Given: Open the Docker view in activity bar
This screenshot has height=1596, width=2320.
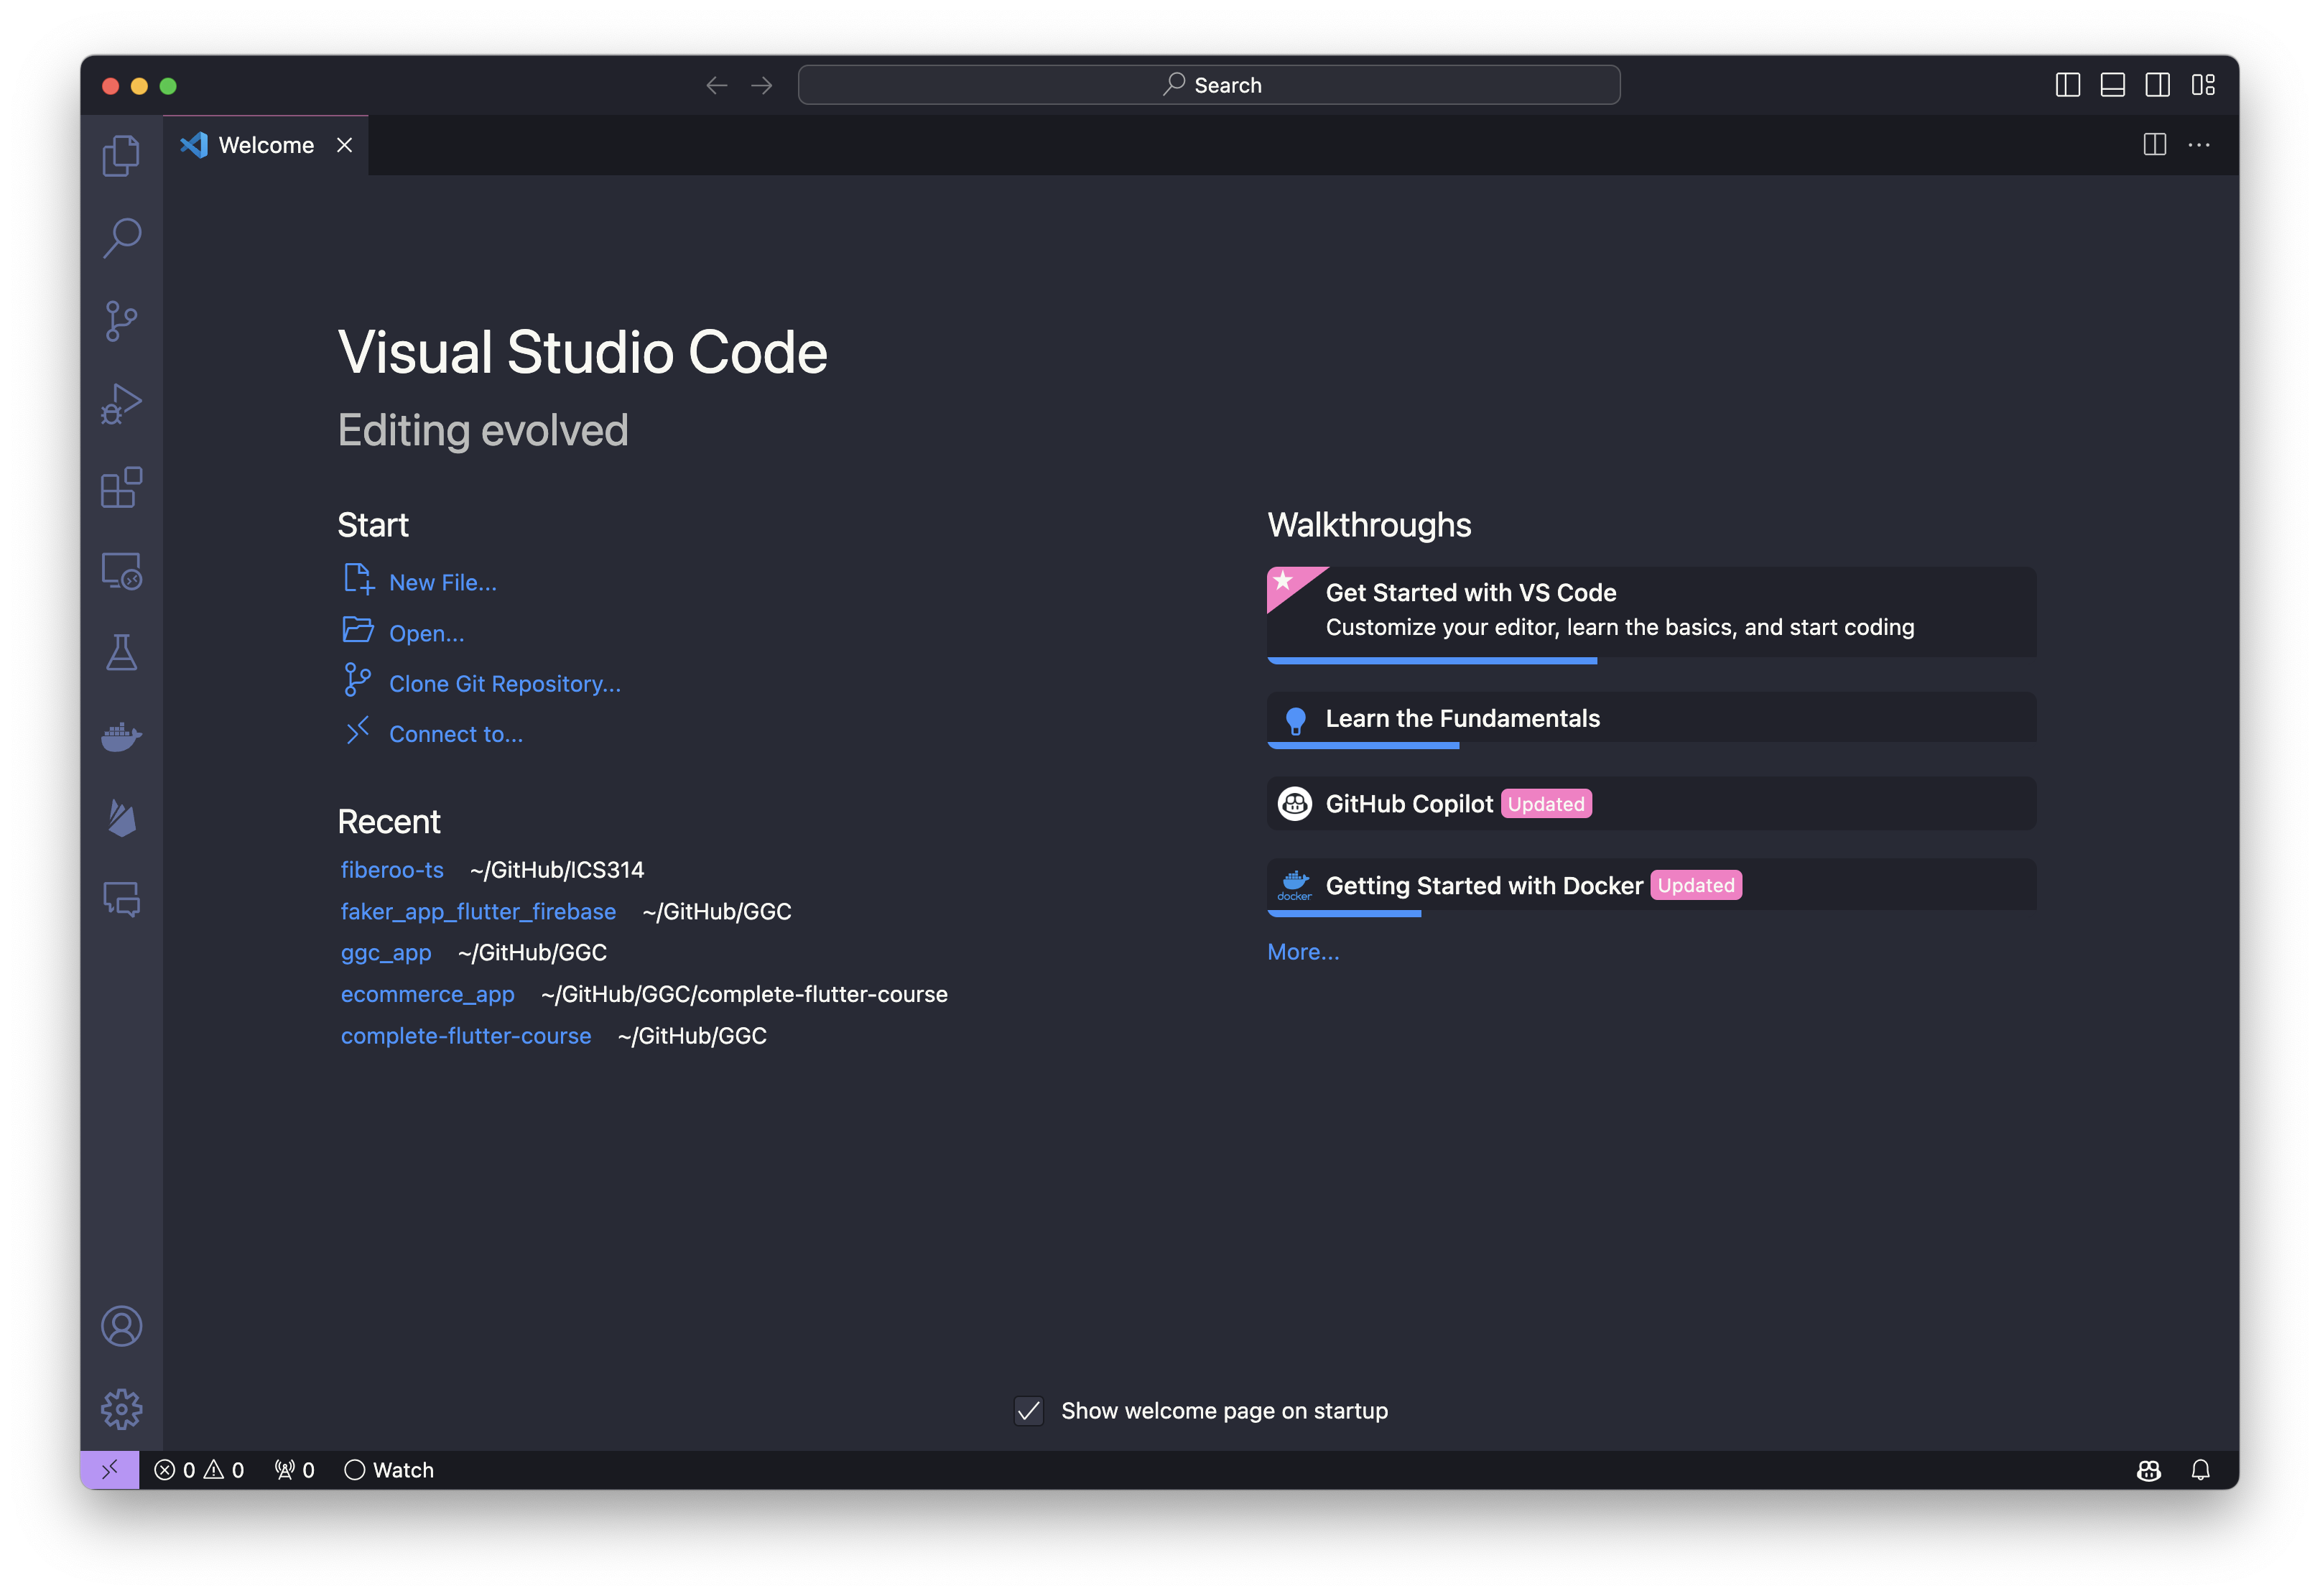Looking at the screenshot, I should coord(121,737).
